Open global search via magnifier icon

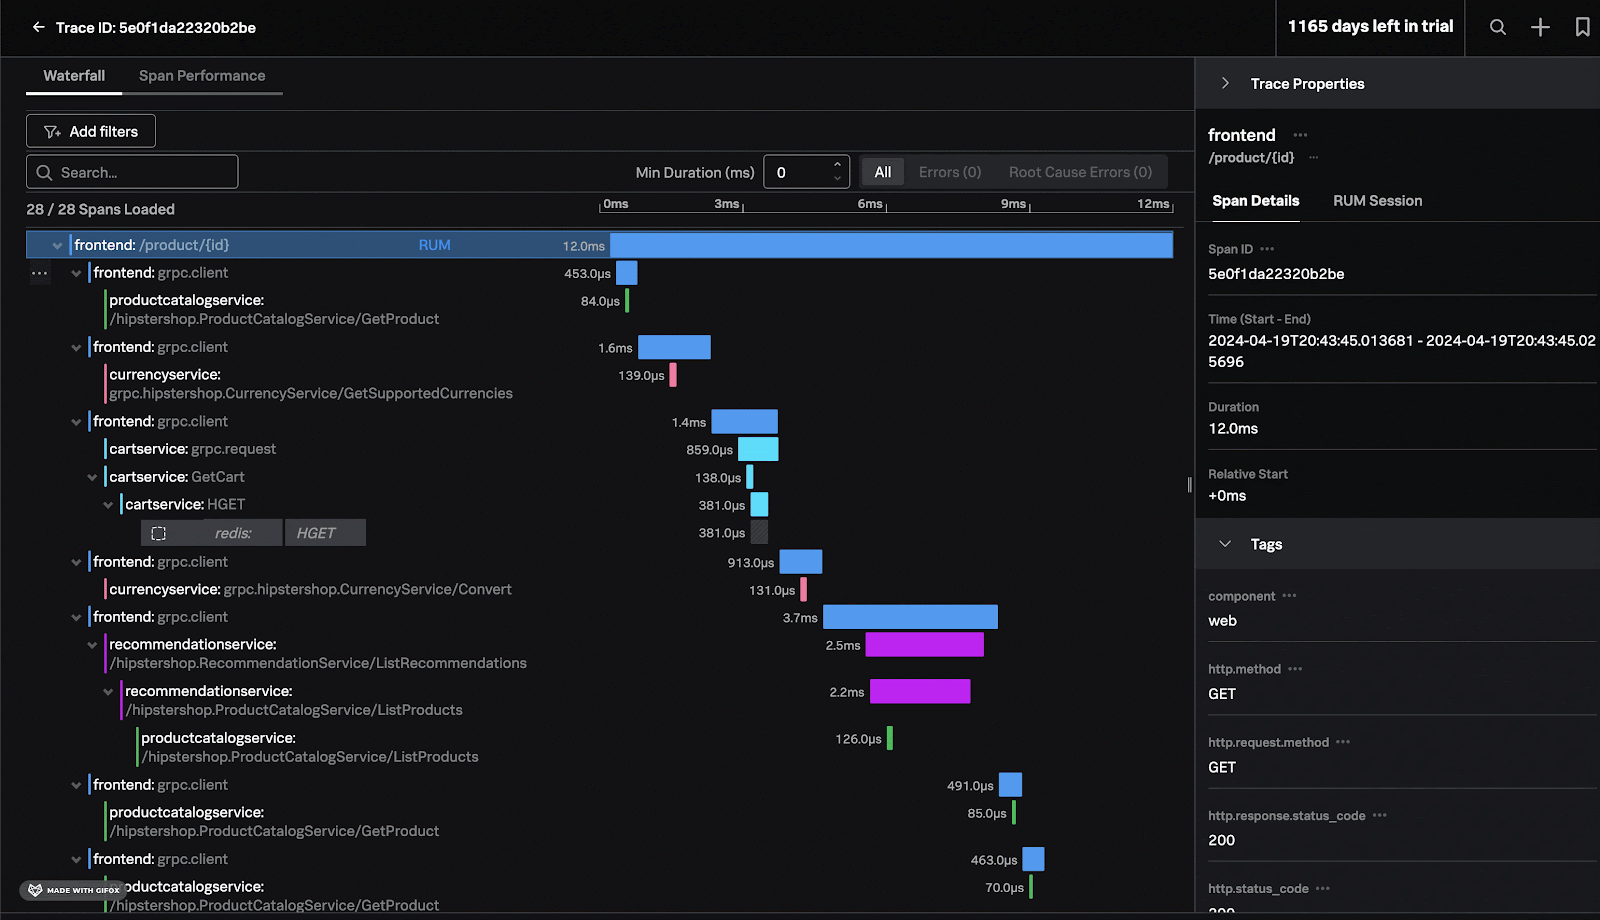click(x=1498, y=27)
